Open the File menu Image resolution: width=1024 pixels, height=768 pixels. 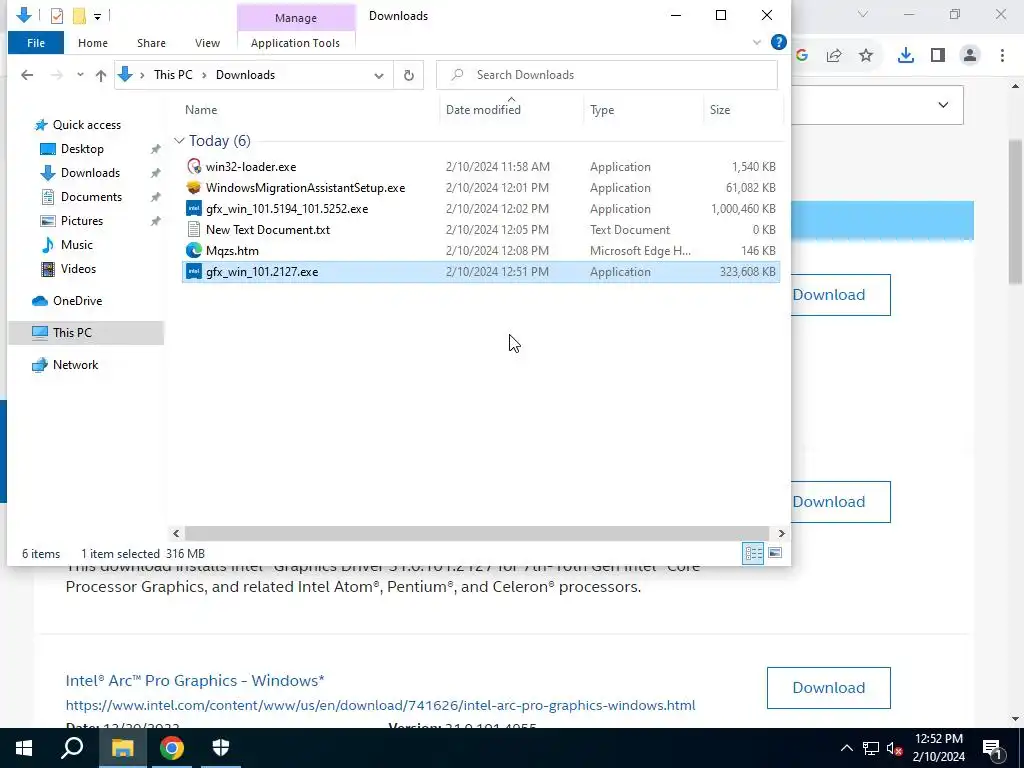click(36, 43)
